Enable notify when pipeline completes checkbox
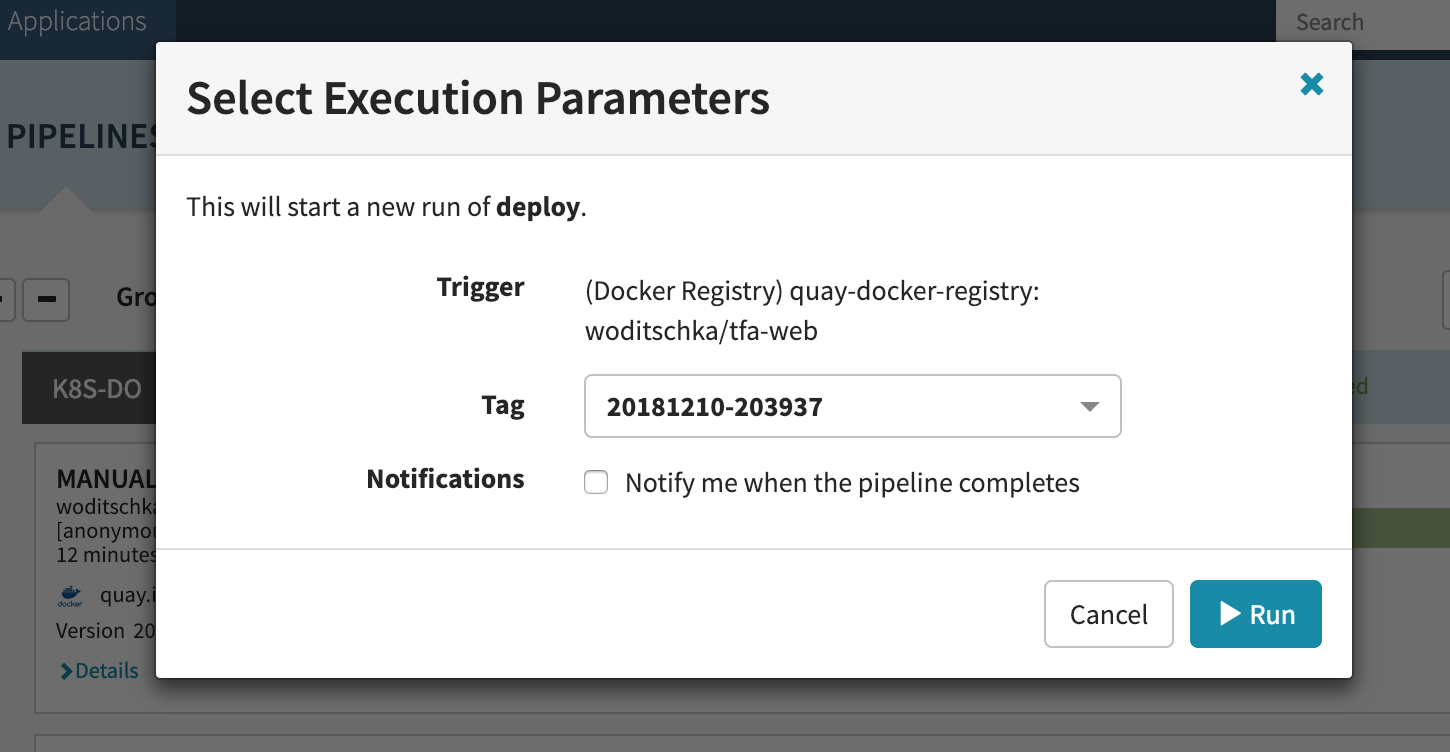Screen dimensions: 1450x752 (596, 483)
